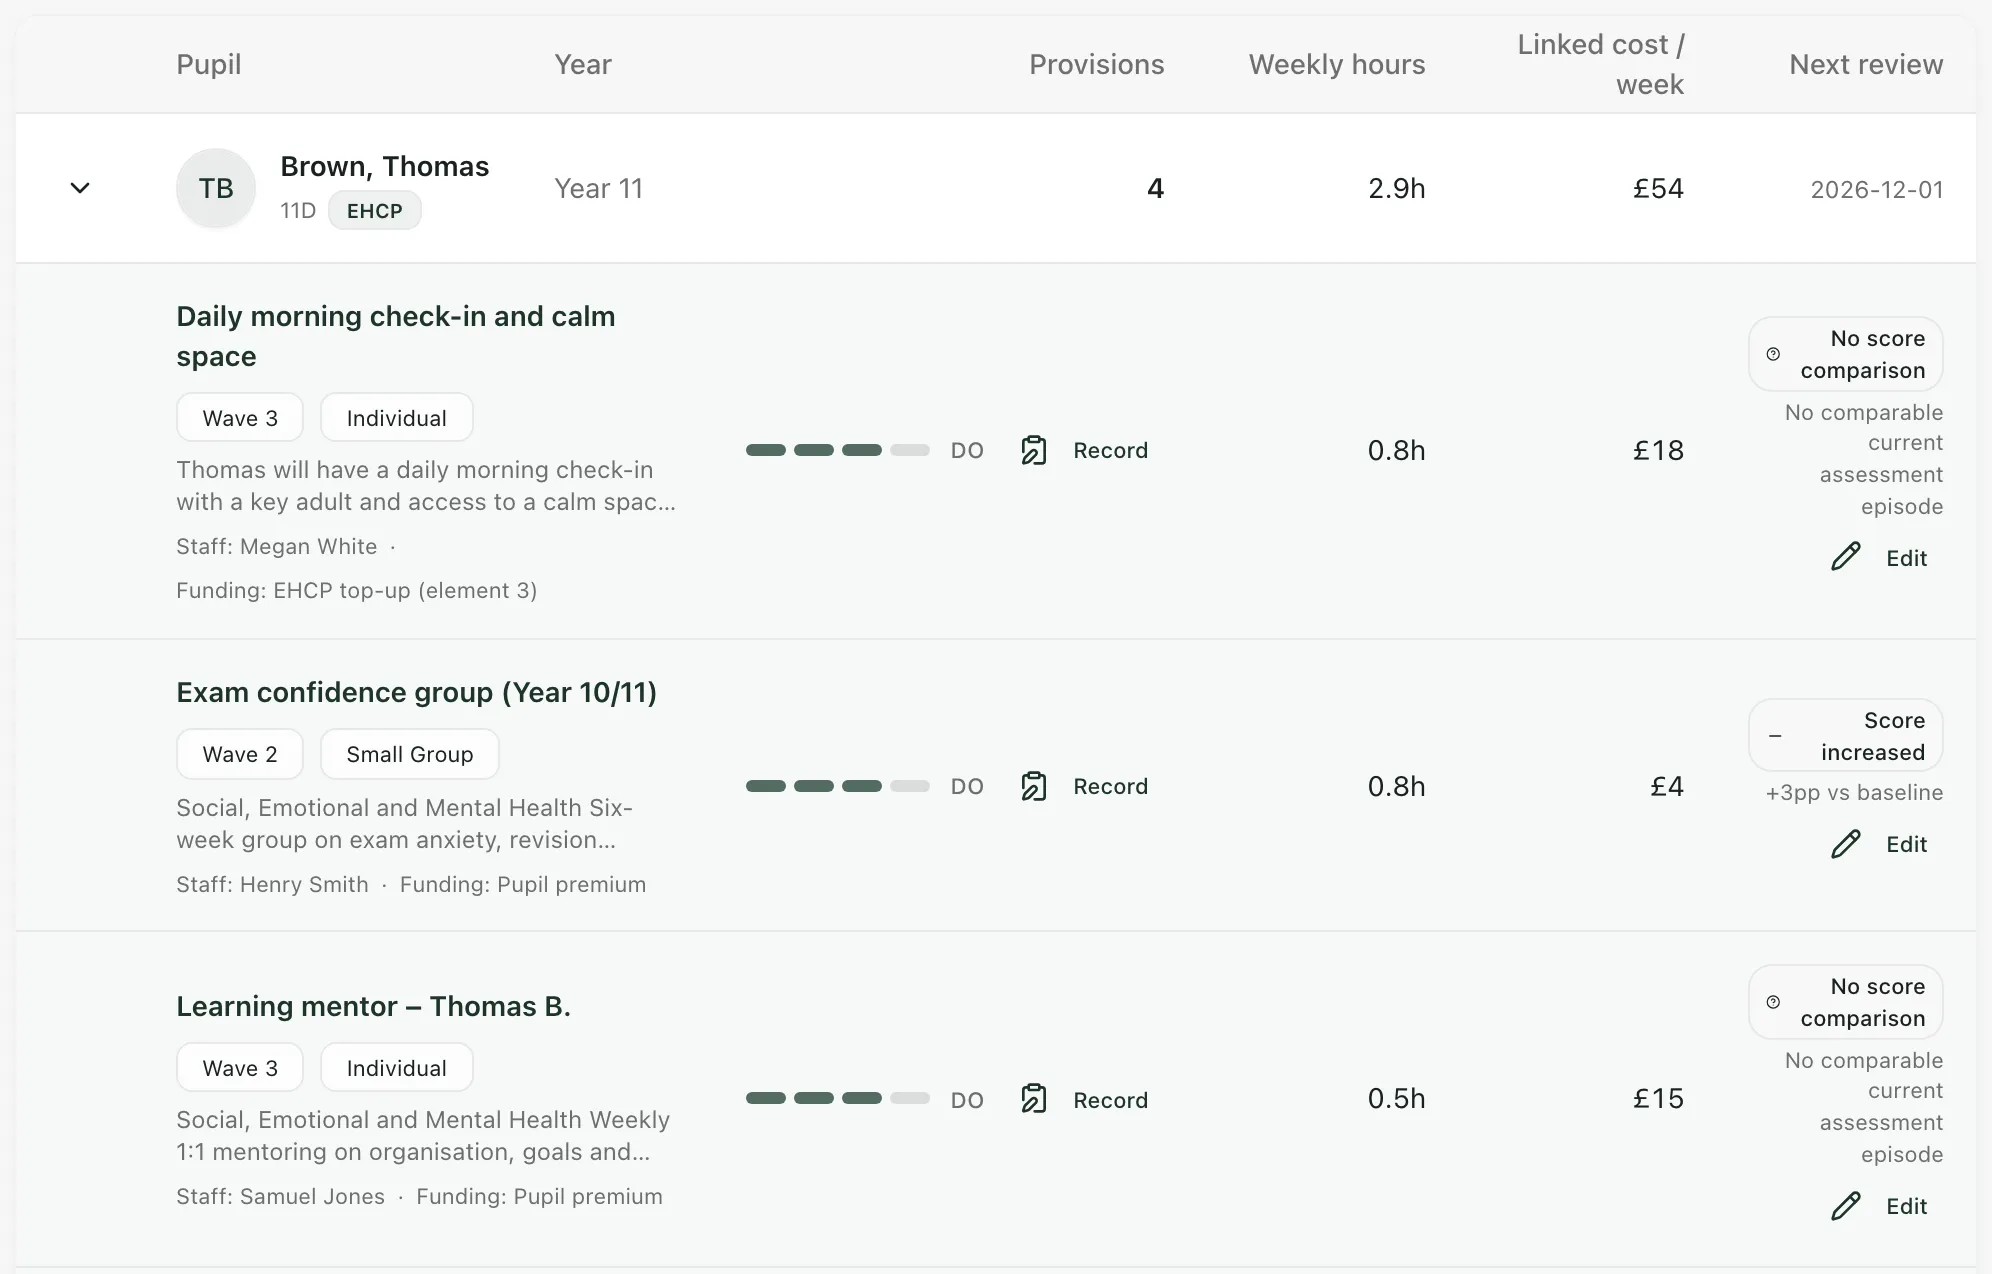Open the Learning mentor – Thomas B. title
Screen dimensions: 1992x1274
point(374,1006)
